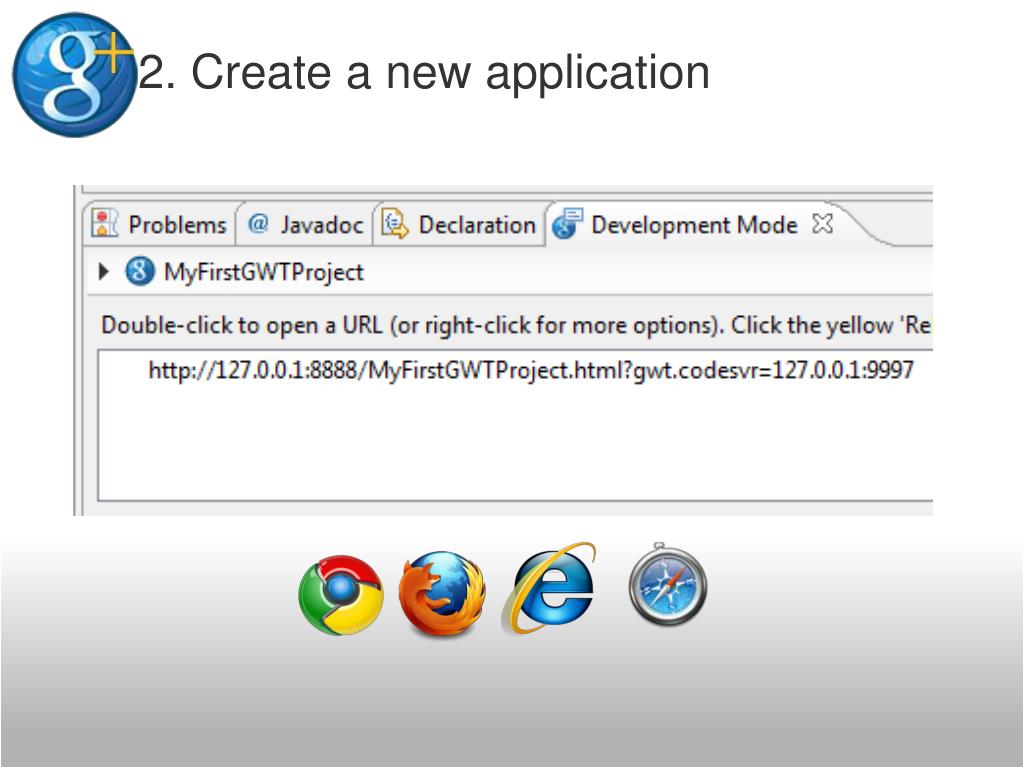
Task: Select the MyFirstGWTProject entry
Action: pyautogui.click(x=264, y=271)
